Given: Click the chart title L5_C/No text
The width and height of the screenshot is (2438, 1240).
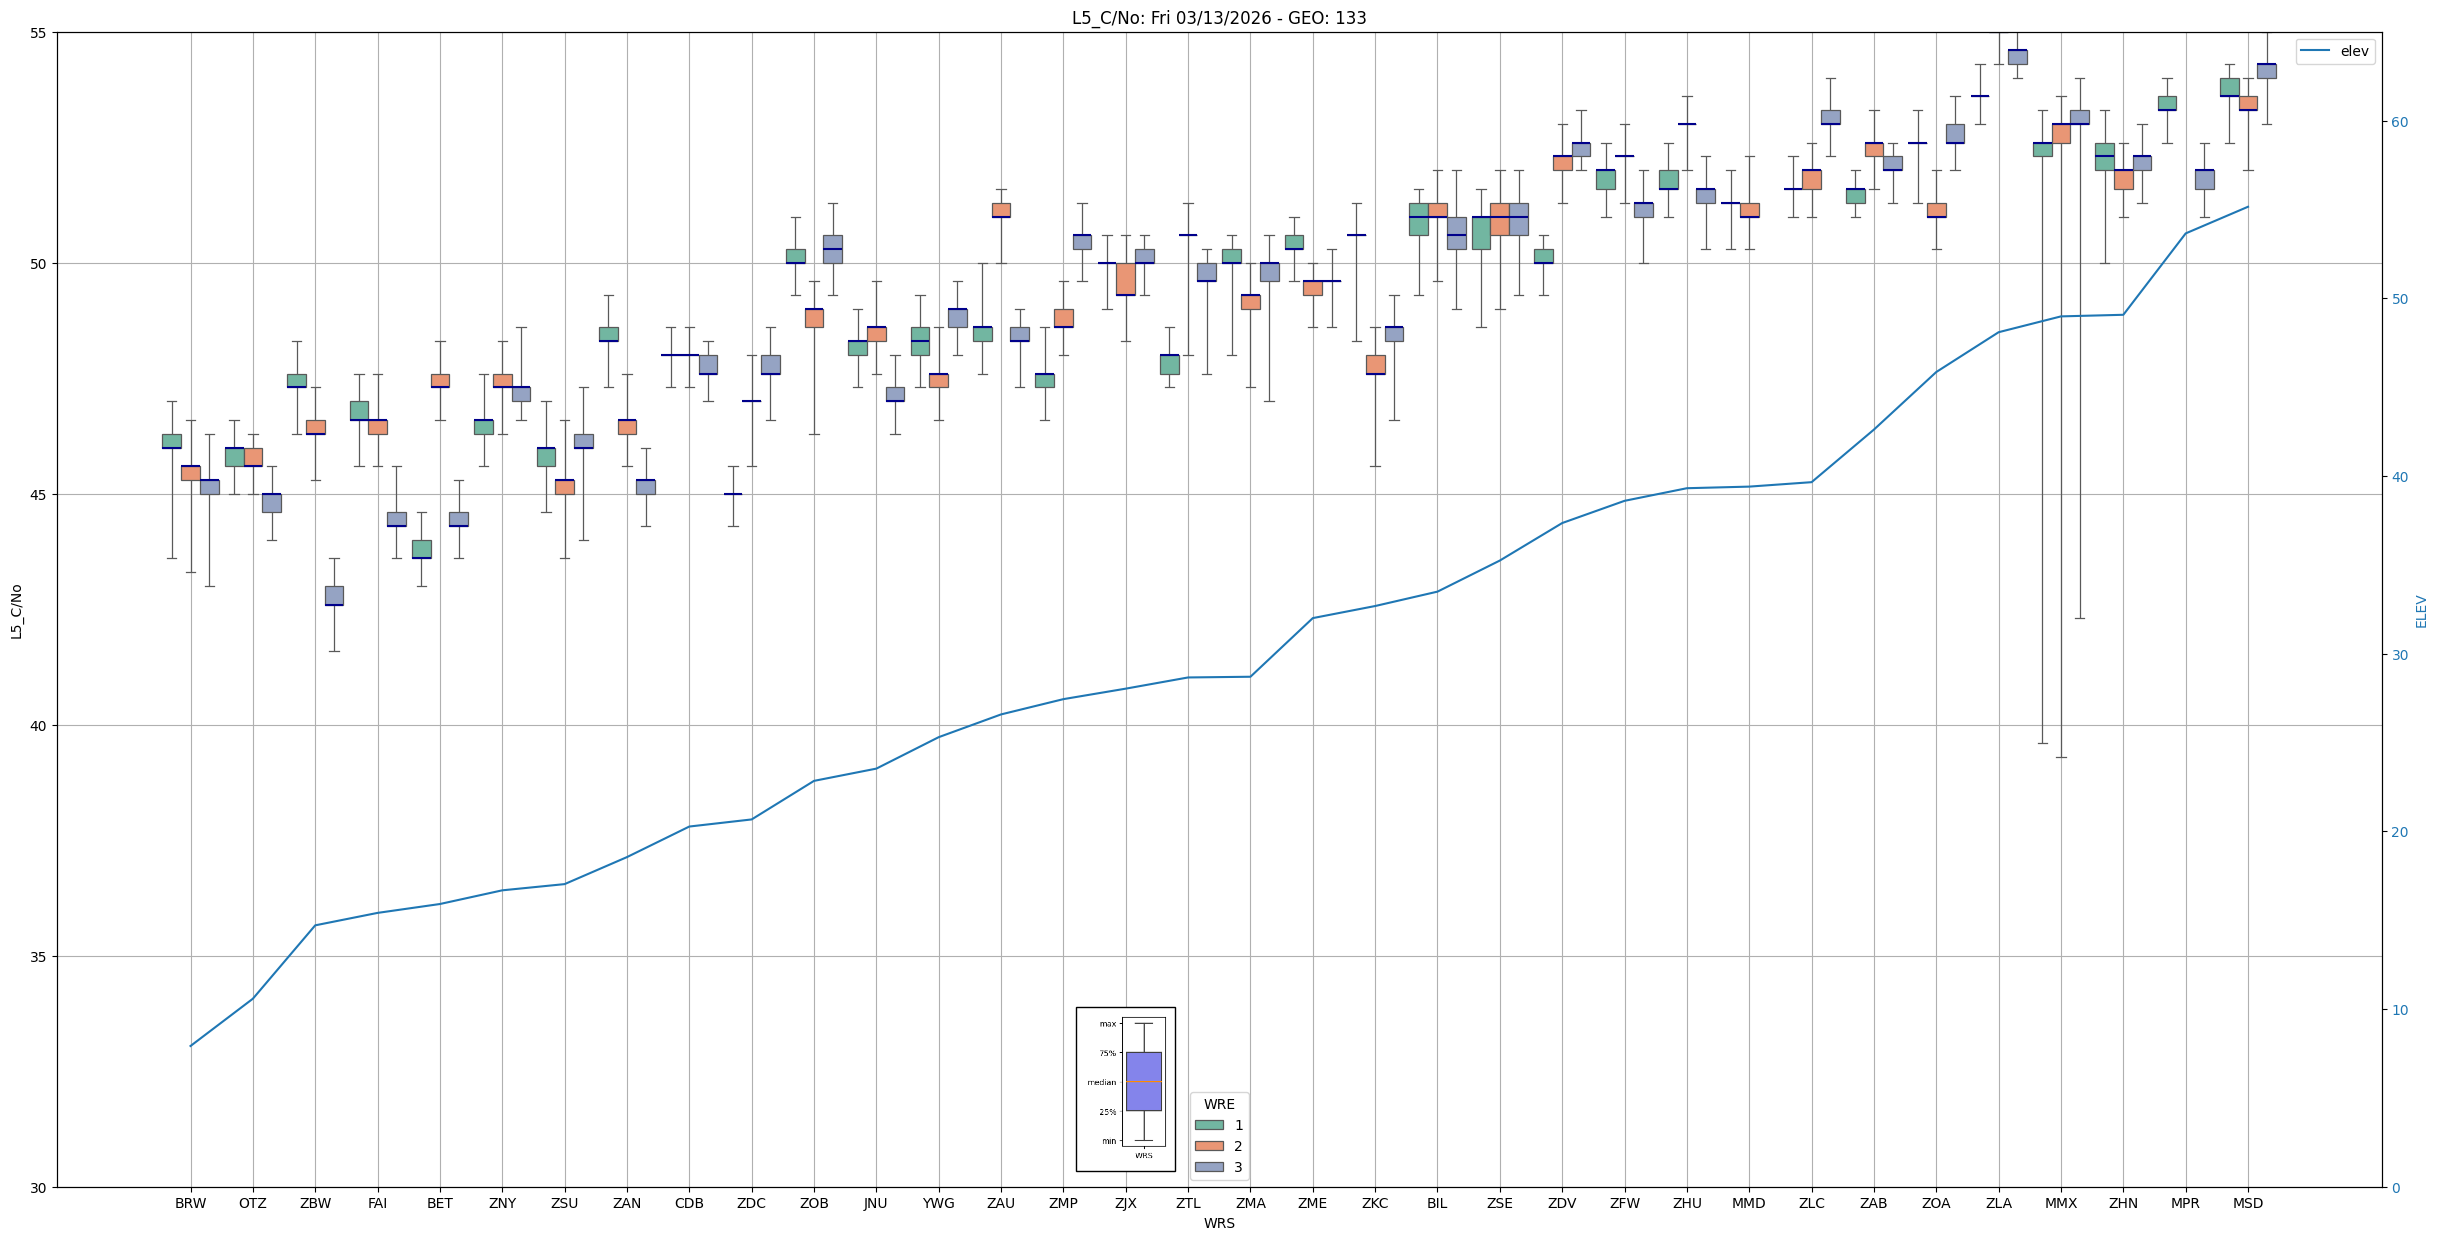Looking at the screenshot, I should click(1218, 18).
